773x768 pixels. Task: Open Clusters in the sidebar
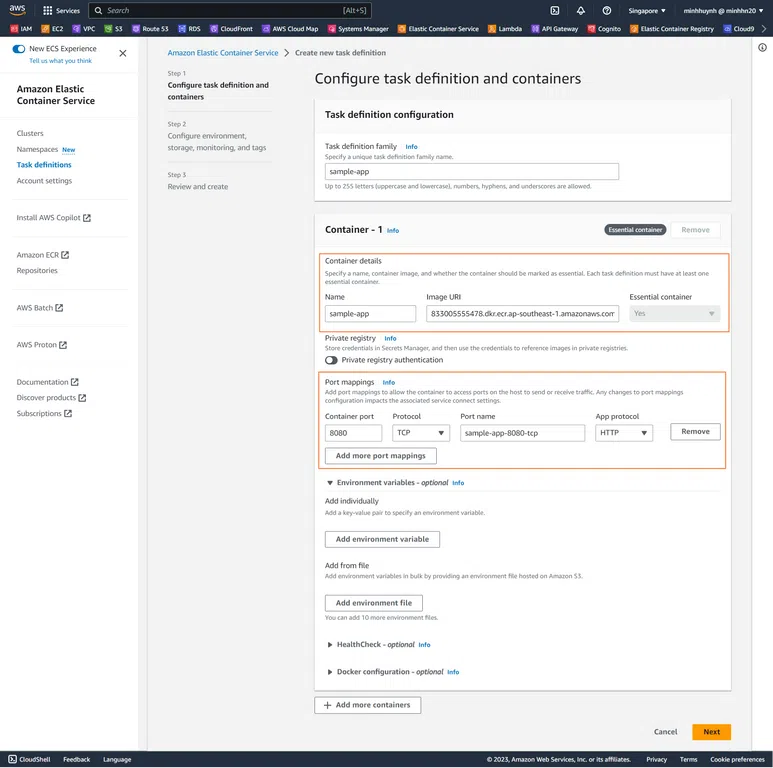[x=30, y=133]
